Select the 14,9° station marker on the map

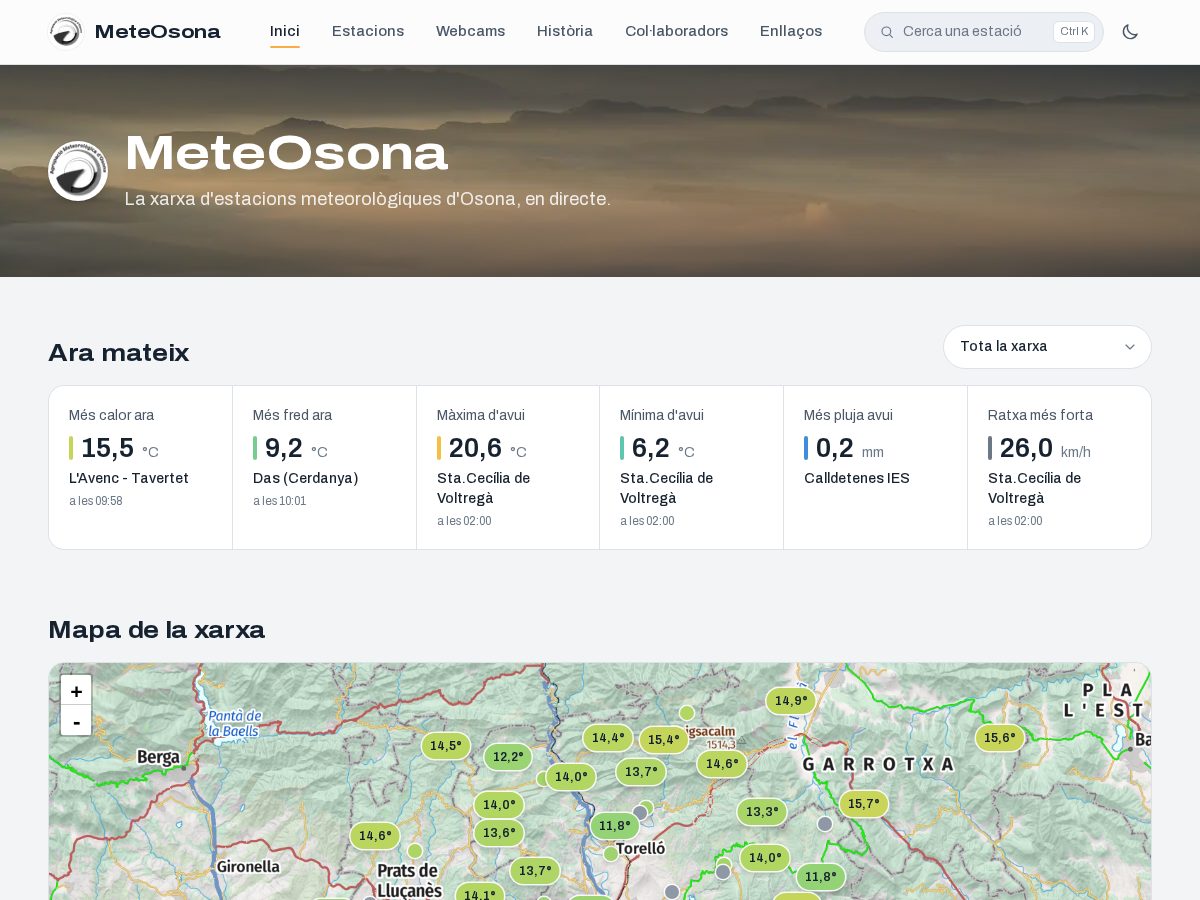coord(791,701)
